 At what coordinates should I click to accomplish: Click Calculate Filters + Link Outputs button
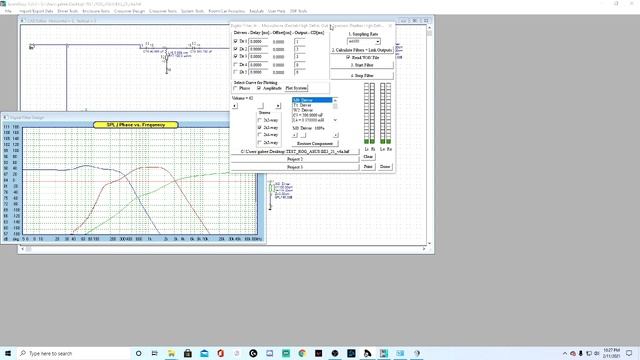362,50
